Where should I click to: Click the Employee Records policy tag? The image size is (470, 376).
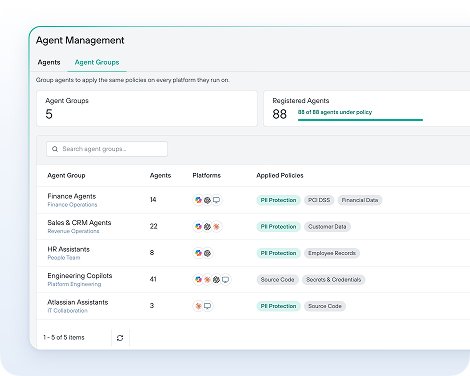[332, 253]
